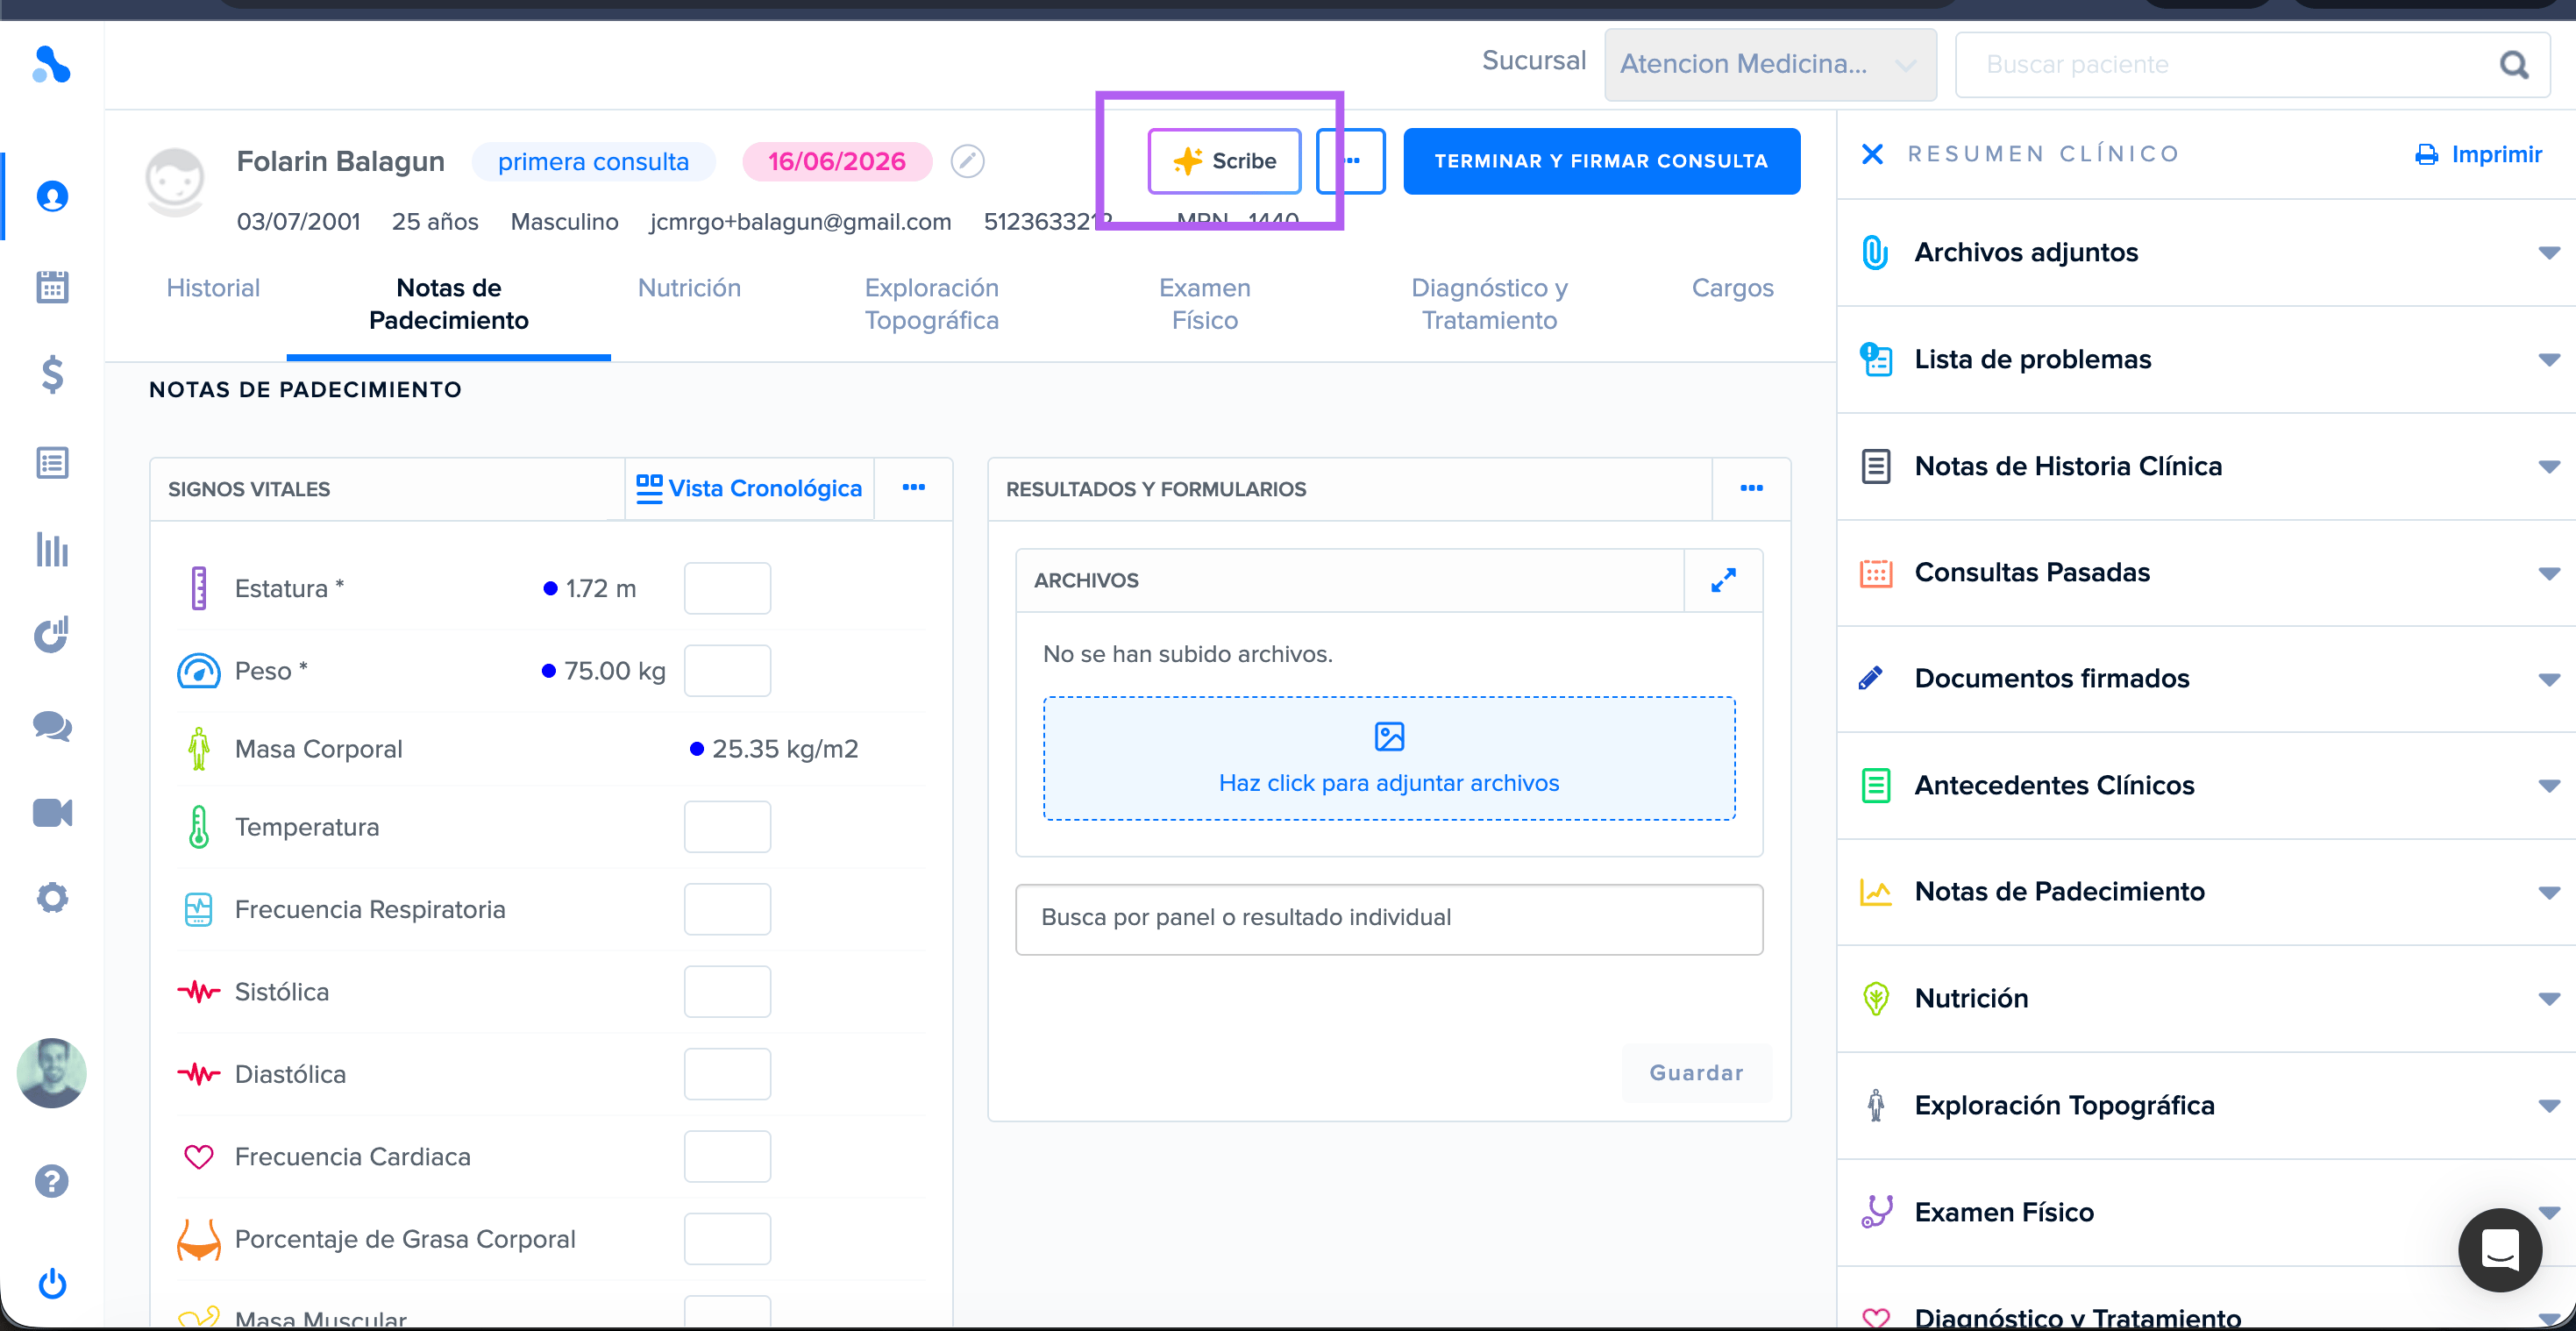Expand Notas de Padecimiento summary section

pyautogui.click(x=2548, y=892)
